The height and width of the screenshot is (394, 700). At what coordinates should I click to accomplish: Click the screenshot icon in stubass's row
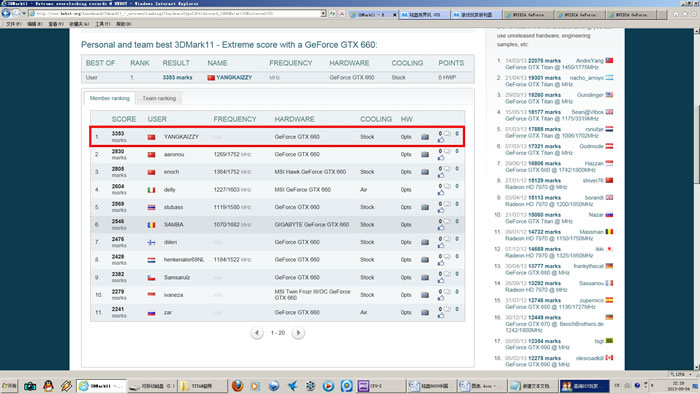(425, 207)
